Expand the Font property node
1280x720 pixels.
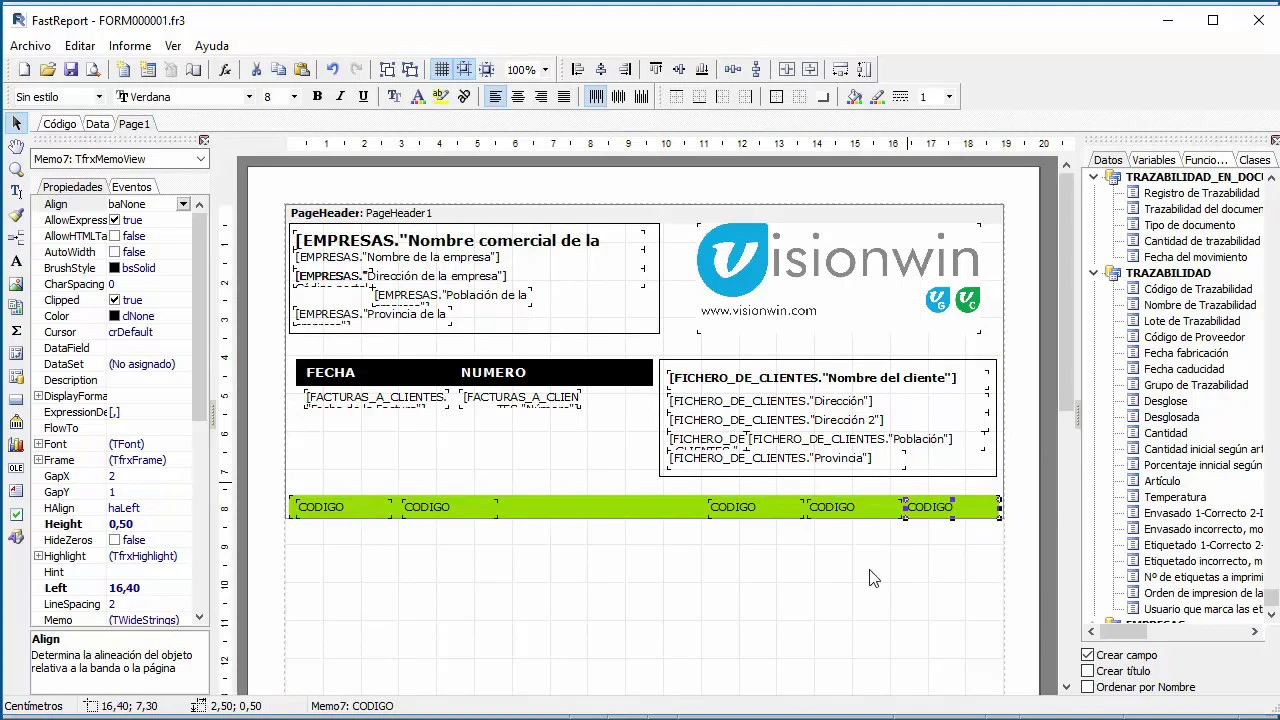(x=38, y=444)
